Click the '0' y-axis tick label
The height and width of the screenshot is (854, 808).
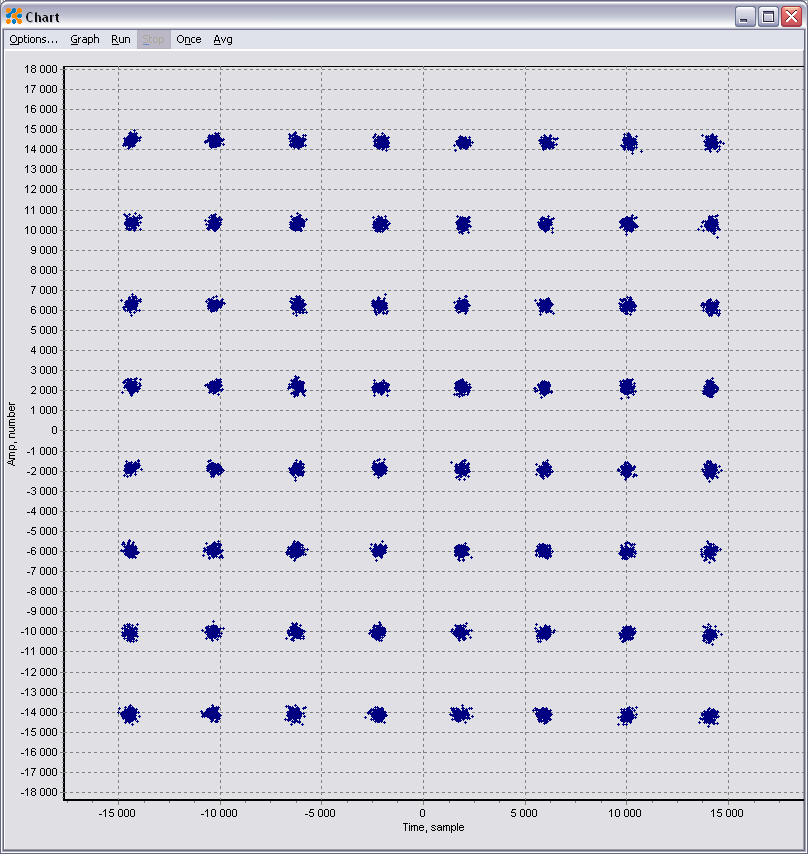(54, 430)
